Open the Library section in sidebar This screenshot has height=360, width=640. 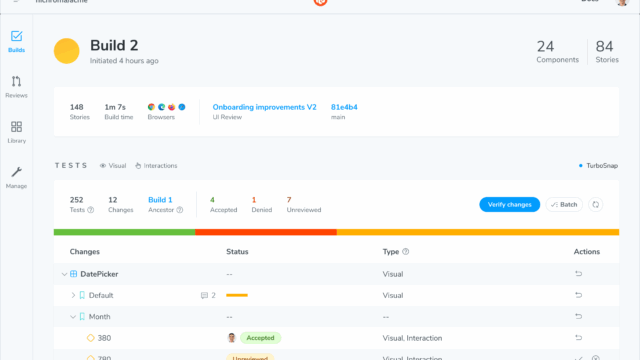[16, 132]
